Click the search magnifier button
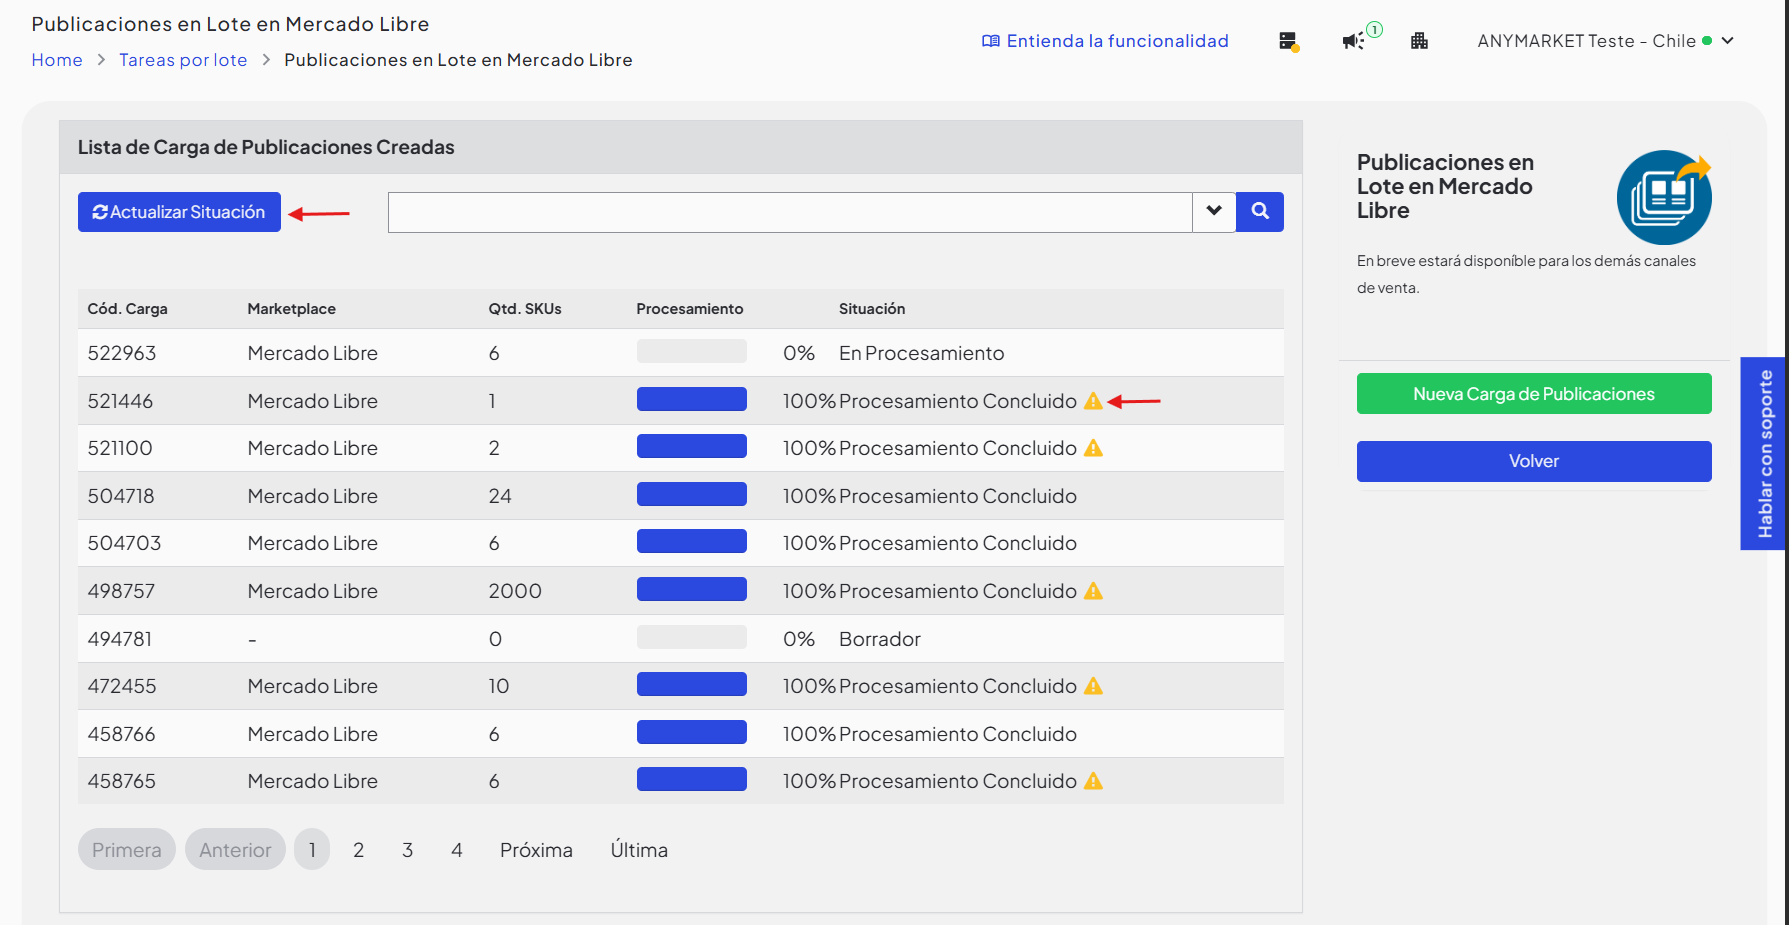Screen dimensions: 1789x925 tap(1260, 212)
